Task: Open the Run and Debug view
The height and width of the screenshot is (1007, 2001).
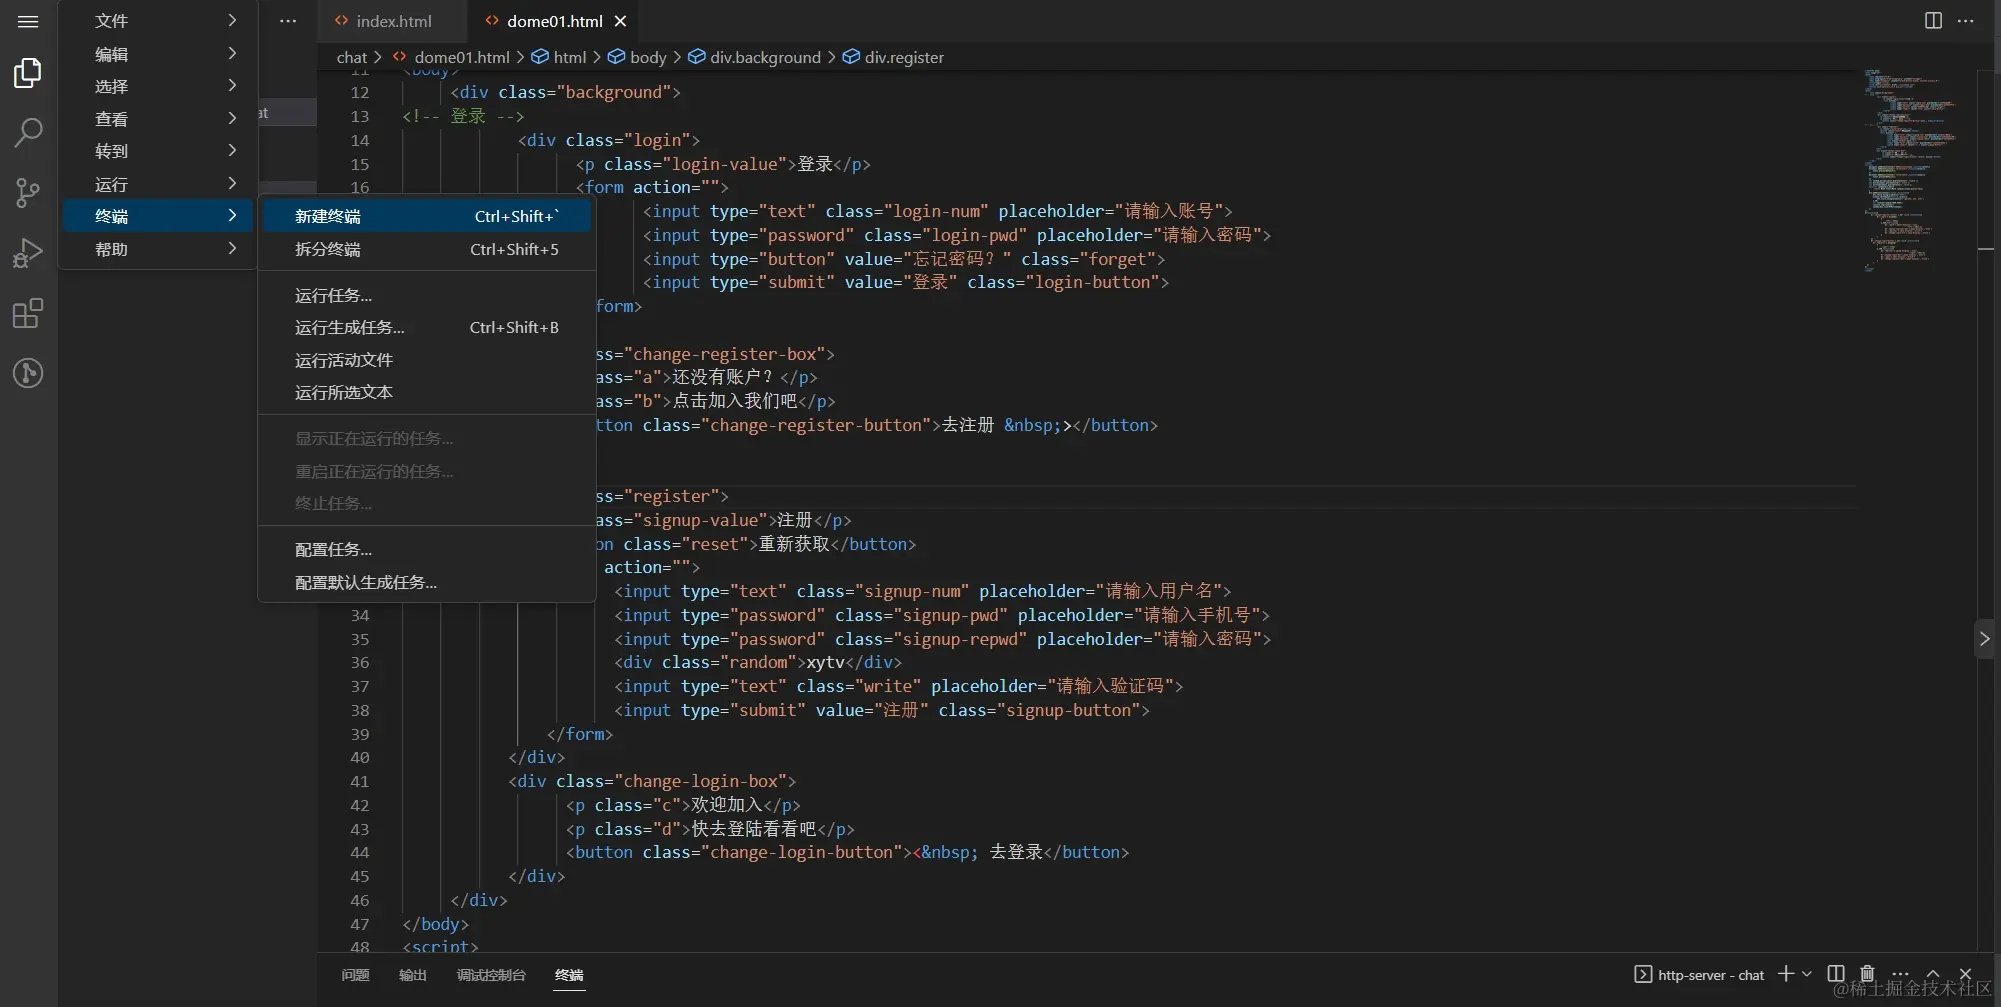Action: pos(28,254)
